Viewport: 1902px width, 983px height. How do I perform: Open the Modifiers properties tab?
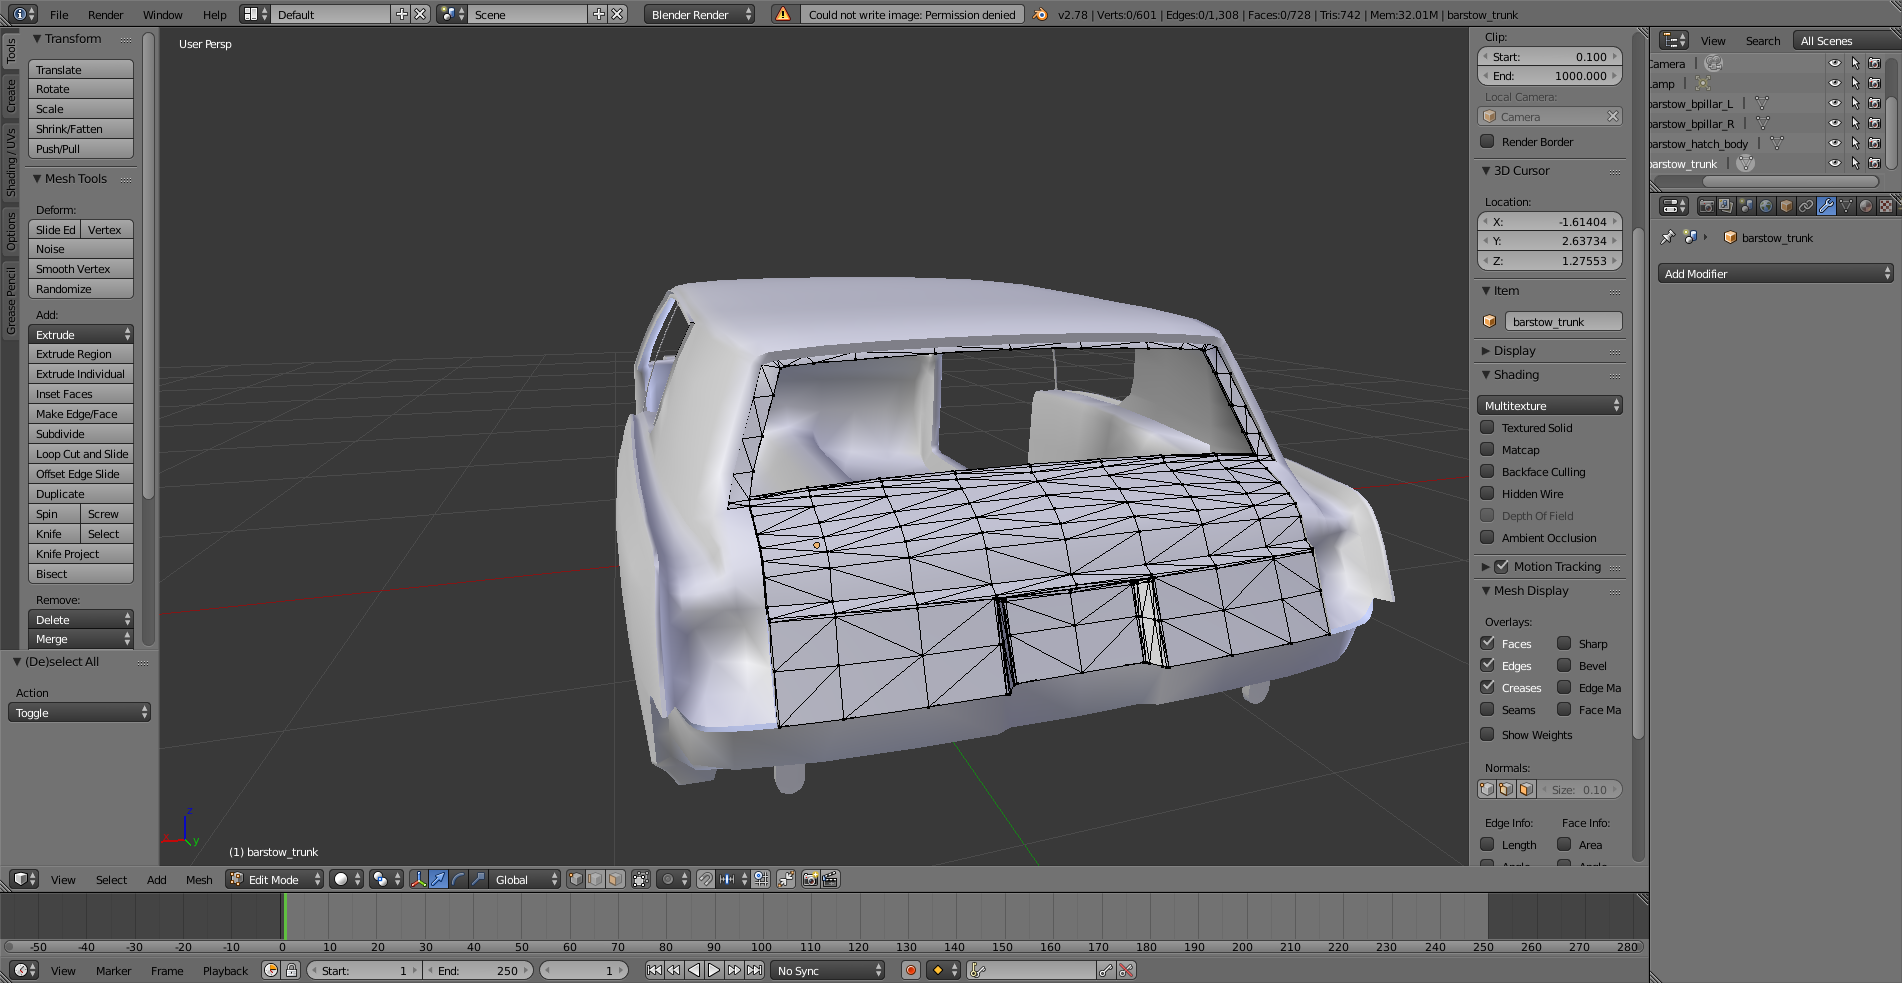click(1826, 206)
